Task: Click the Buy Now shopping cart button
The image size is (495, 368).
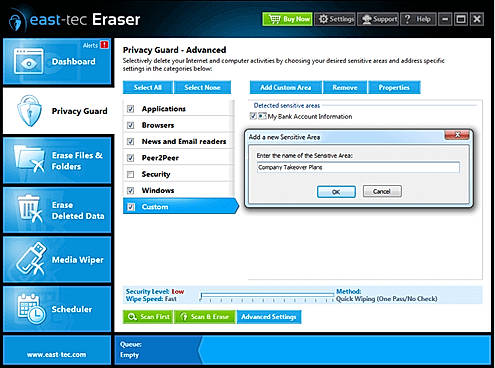Action: pos(287,19)
